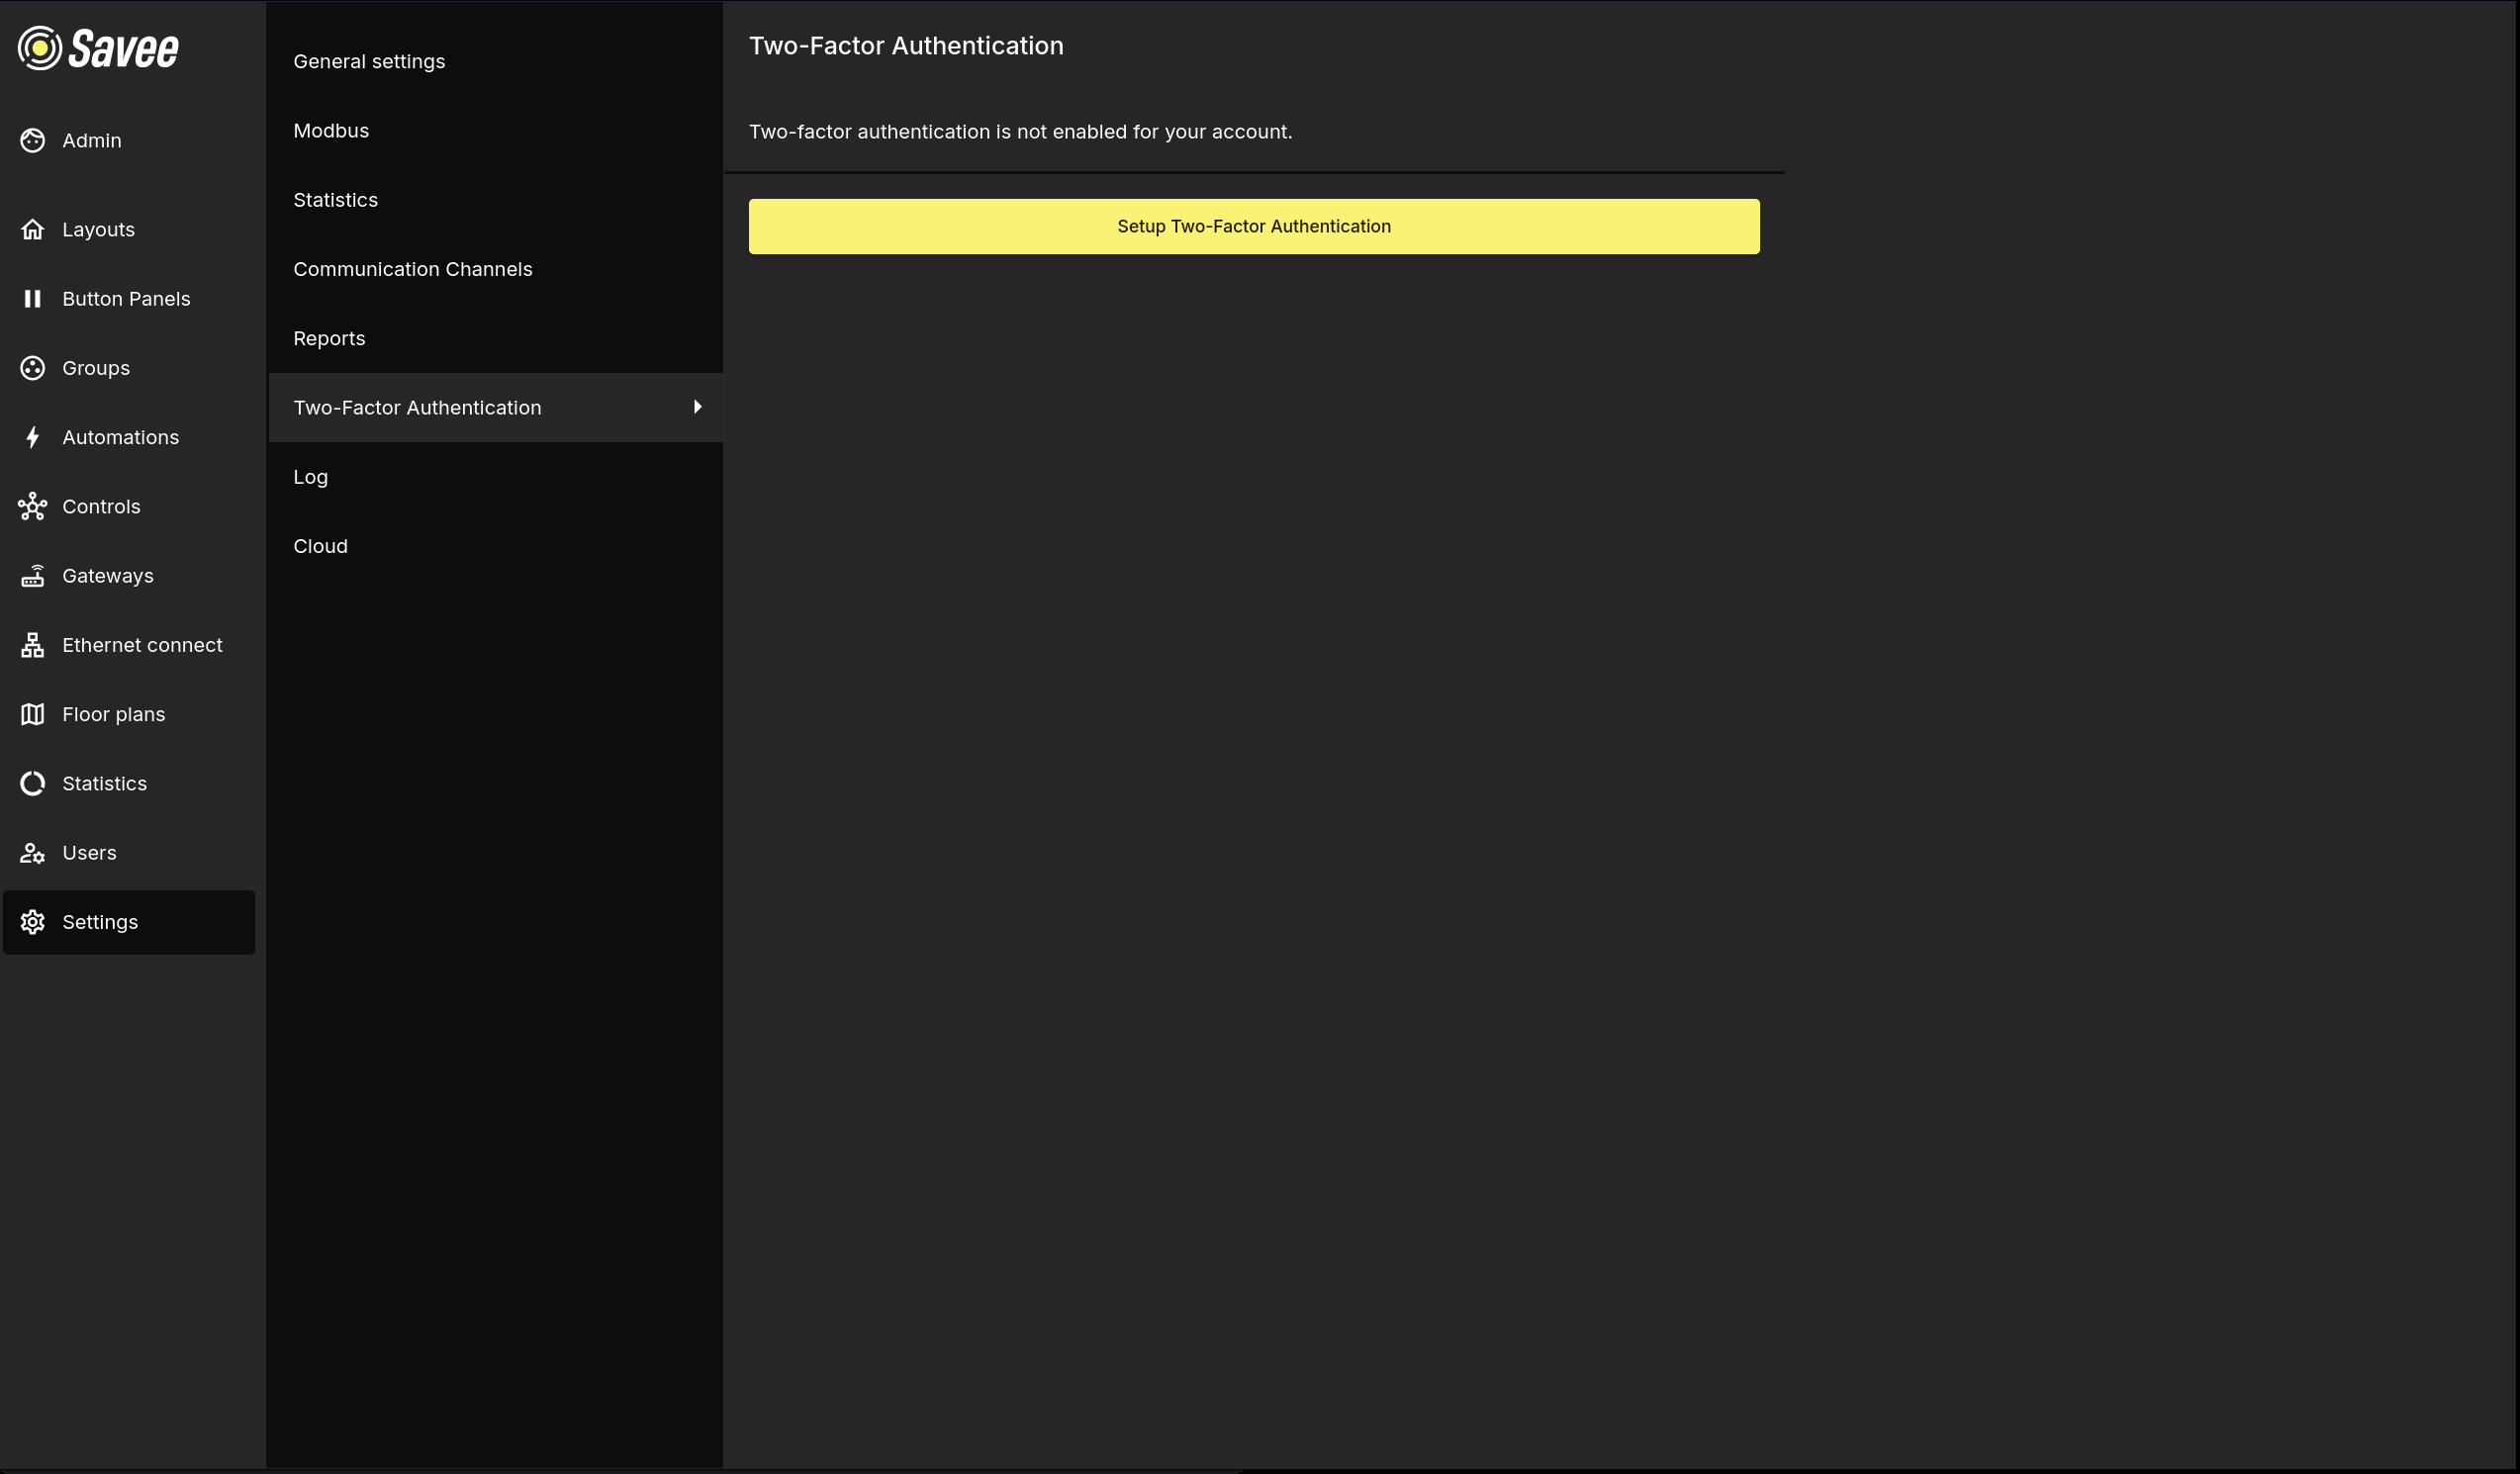Open Admin via its face icon
Viewport: 2520px width, 1474px height.
(x=33, y=141)
